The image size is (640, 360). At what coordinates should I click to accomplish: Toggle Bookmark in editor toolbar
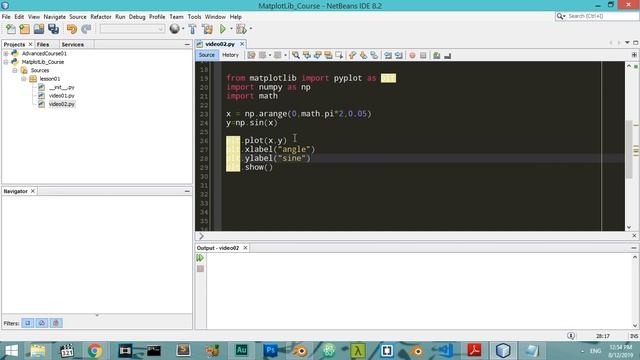click(x=374, y=55)
